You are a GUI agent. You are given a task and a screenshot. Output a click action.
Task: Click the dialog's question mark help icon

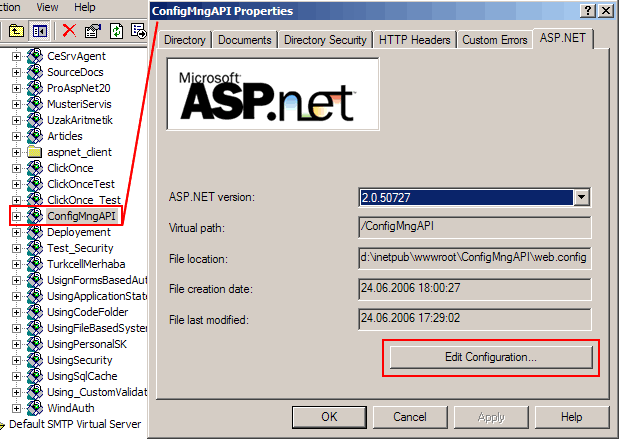point(578,11)
